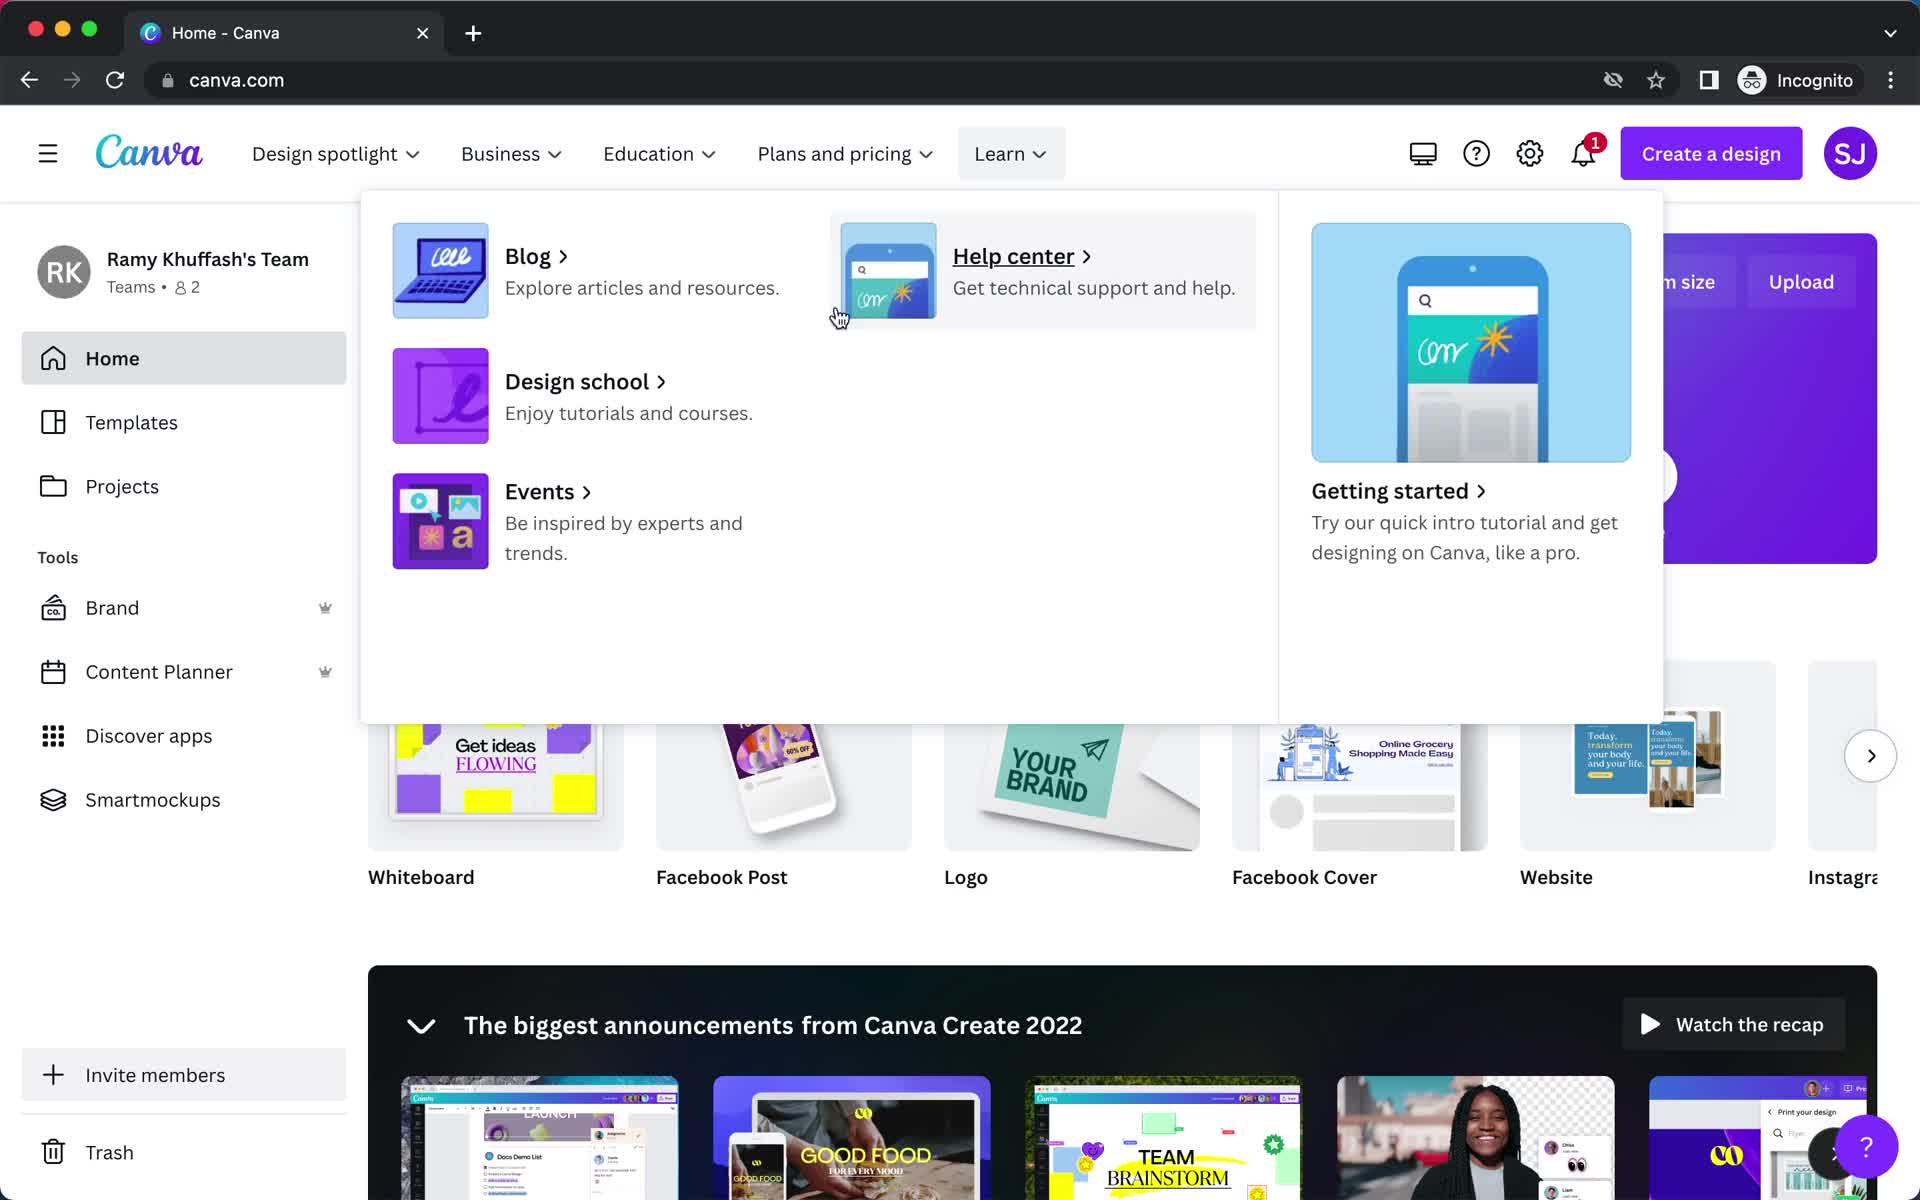The height and width of the screenshot is (1200, 1920).
Task: Go to Home in the sidebar
Action: coord(184,358)
